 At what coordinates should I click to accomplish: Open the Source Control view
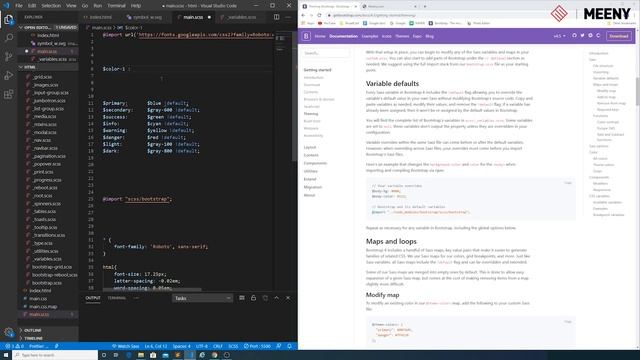pos(9,57)
